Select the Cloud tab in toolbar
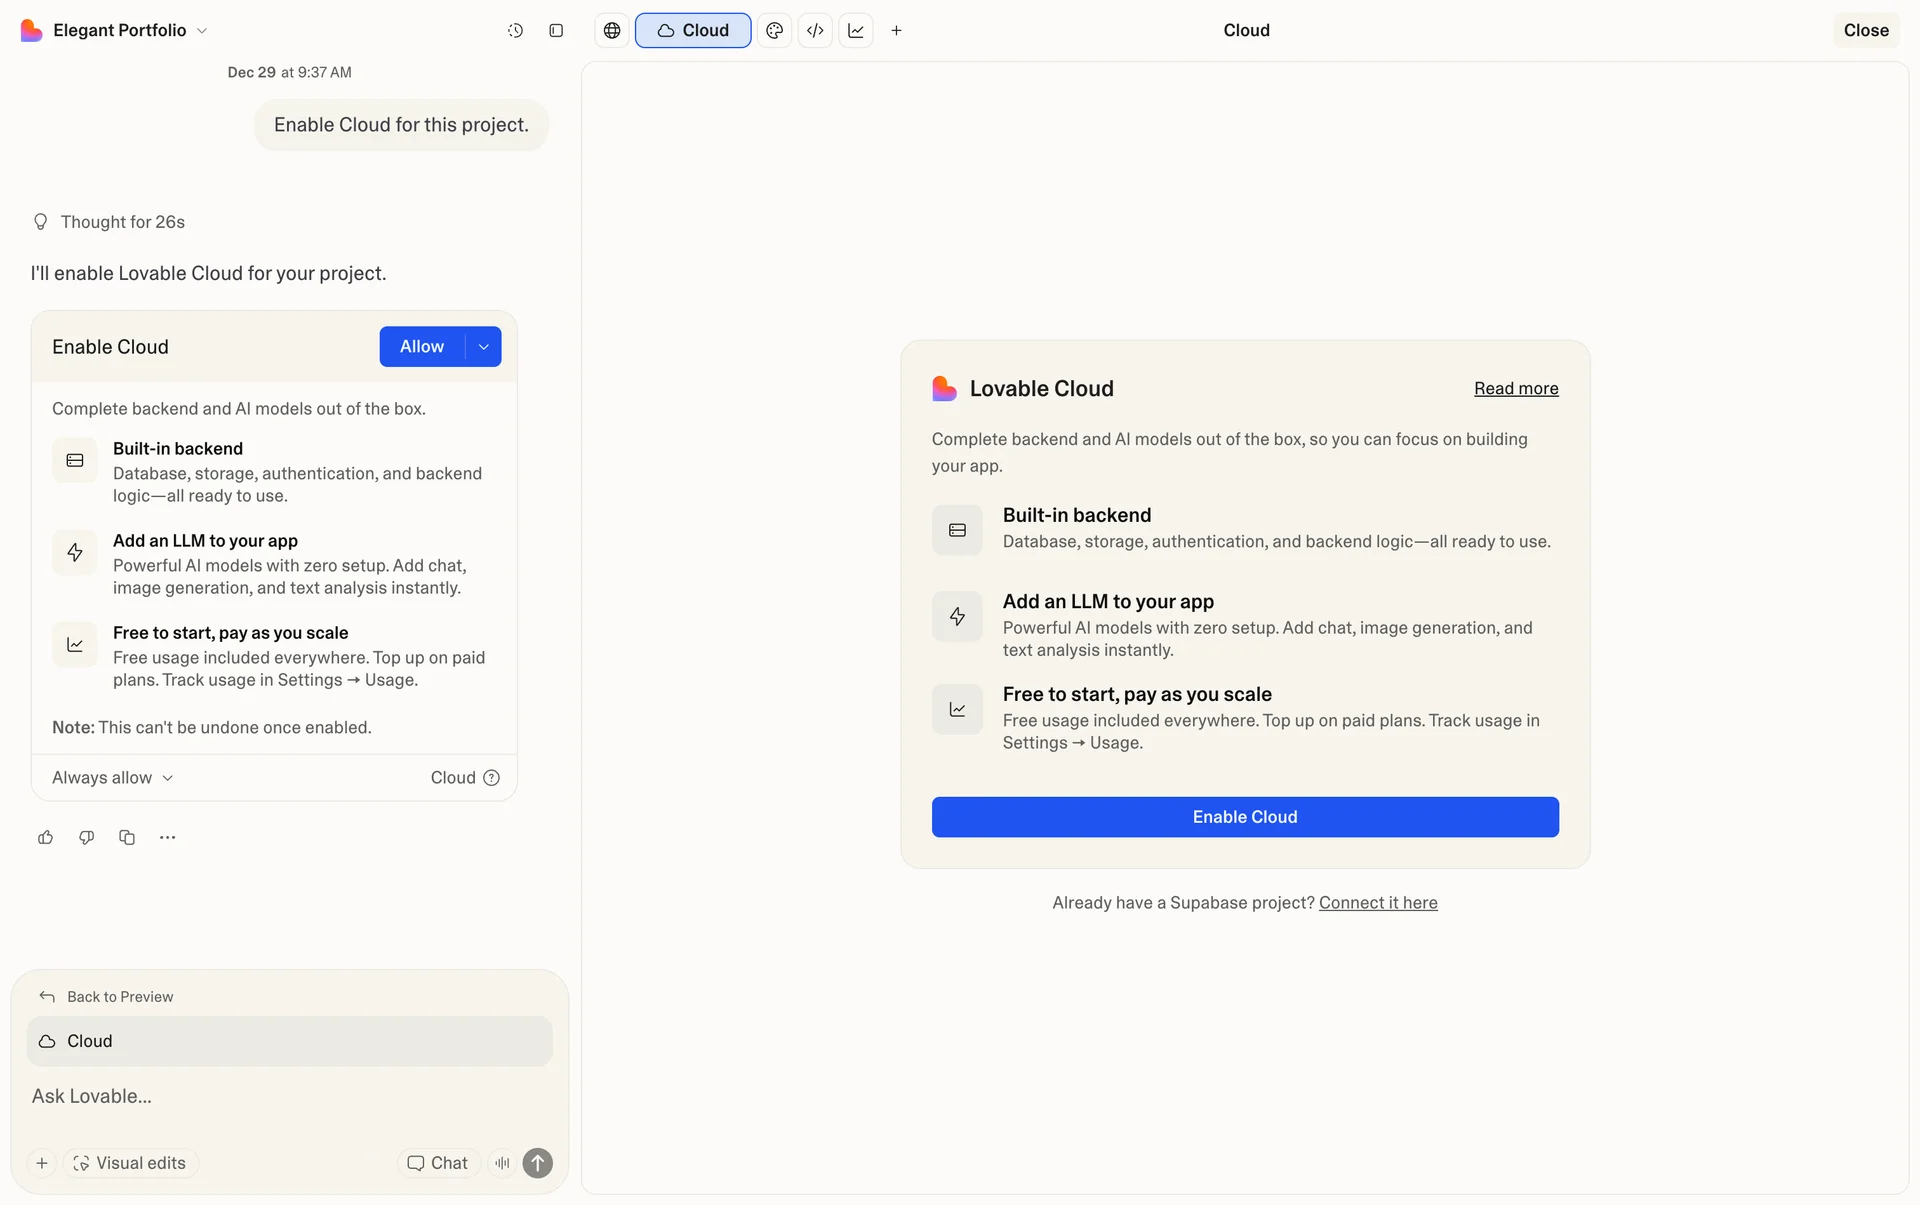The width and height of the screenshot is (1920, 1205). [x=693, y=31]
